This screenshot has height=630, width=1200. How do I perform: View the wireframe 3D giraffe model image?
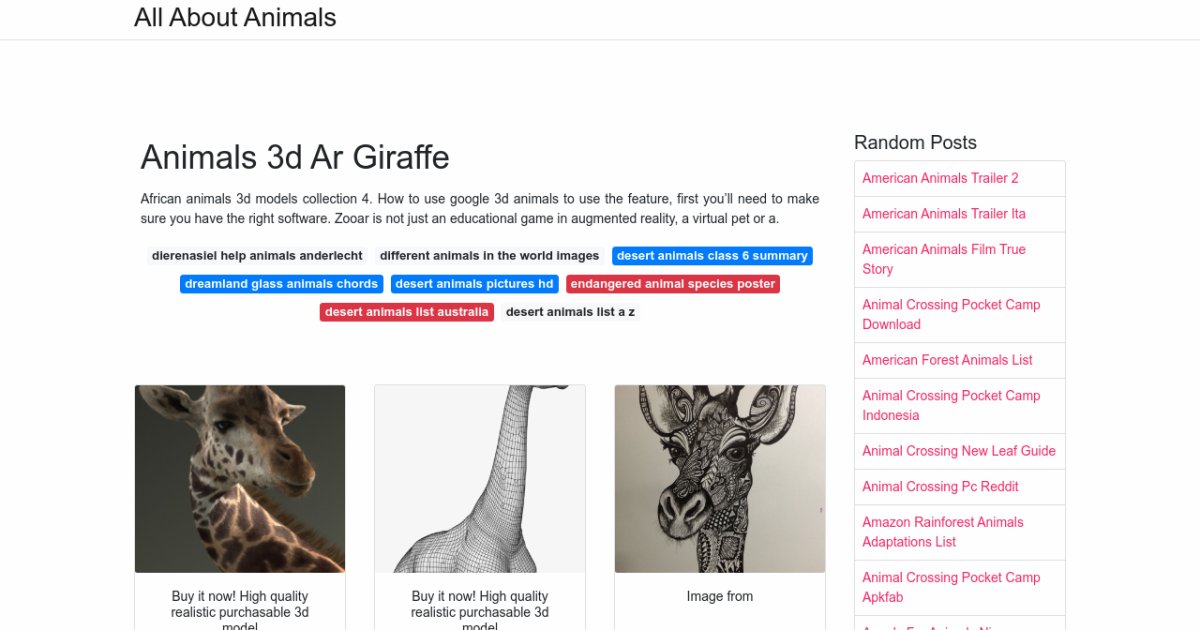(480, 479)
